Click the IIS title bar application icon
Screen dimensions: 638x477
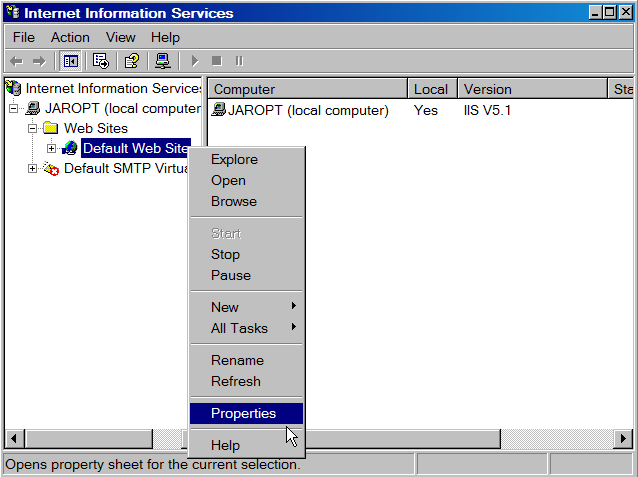click(13, 13)
